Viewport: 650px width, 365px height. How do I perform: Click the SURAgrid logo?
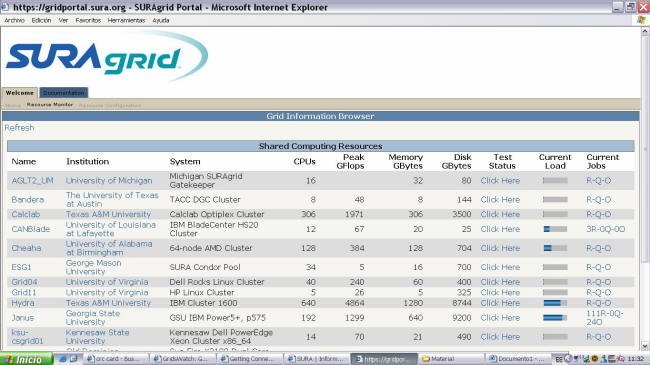coord(106,56)
